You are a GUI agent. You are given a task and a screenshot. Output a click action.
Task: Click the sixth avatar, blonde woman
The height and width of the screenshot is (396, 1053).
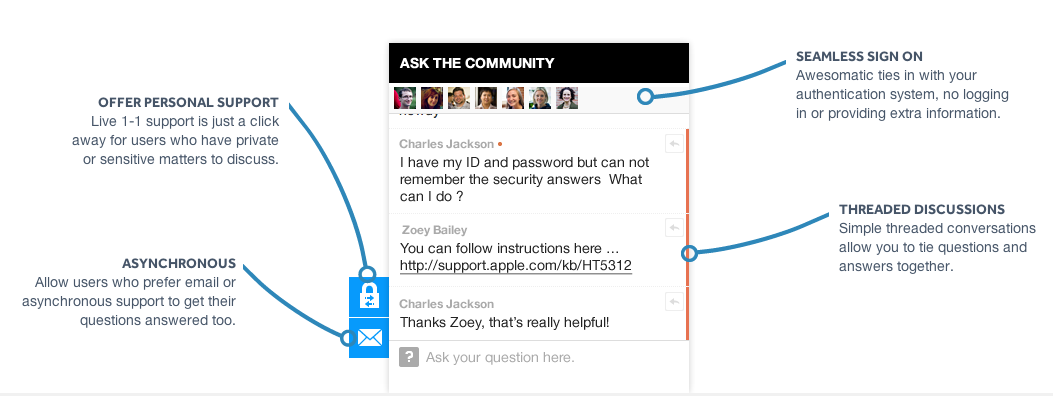point(539,98)
